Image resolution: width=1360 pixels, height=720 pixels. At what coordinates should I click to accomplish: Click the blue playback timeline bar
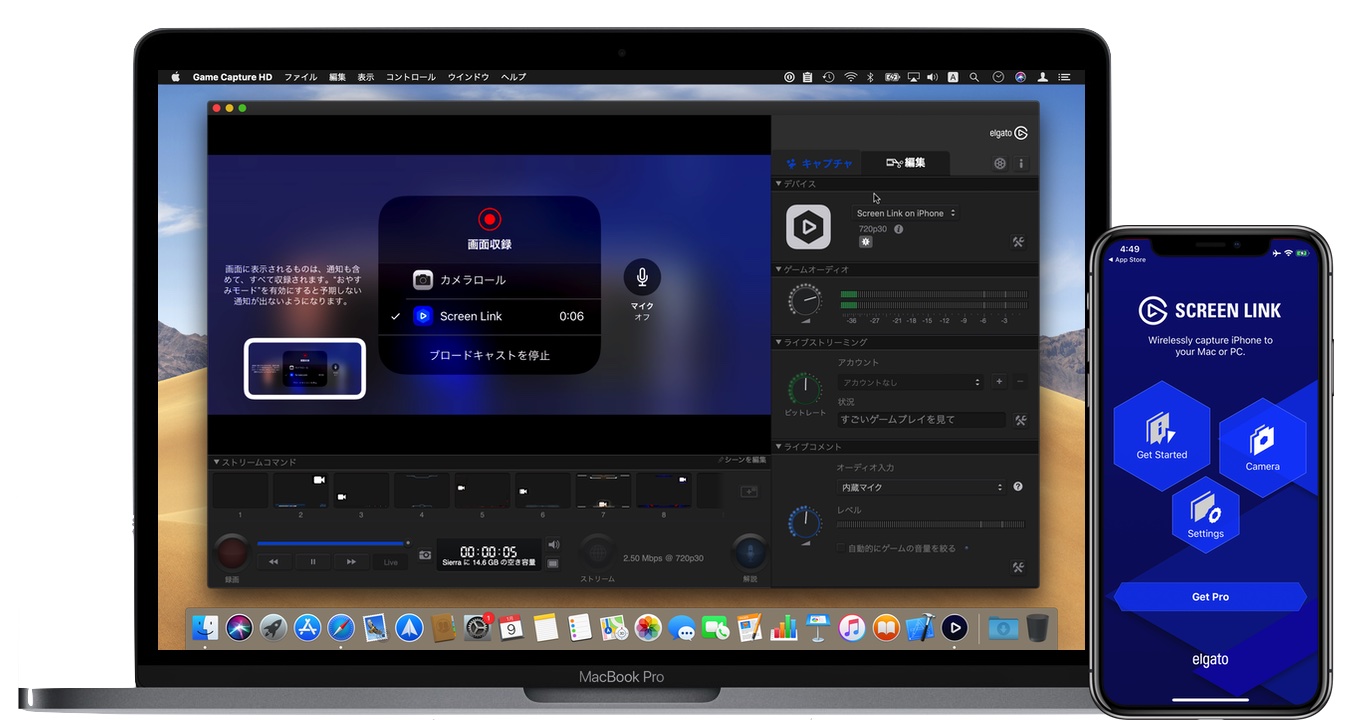331,544
